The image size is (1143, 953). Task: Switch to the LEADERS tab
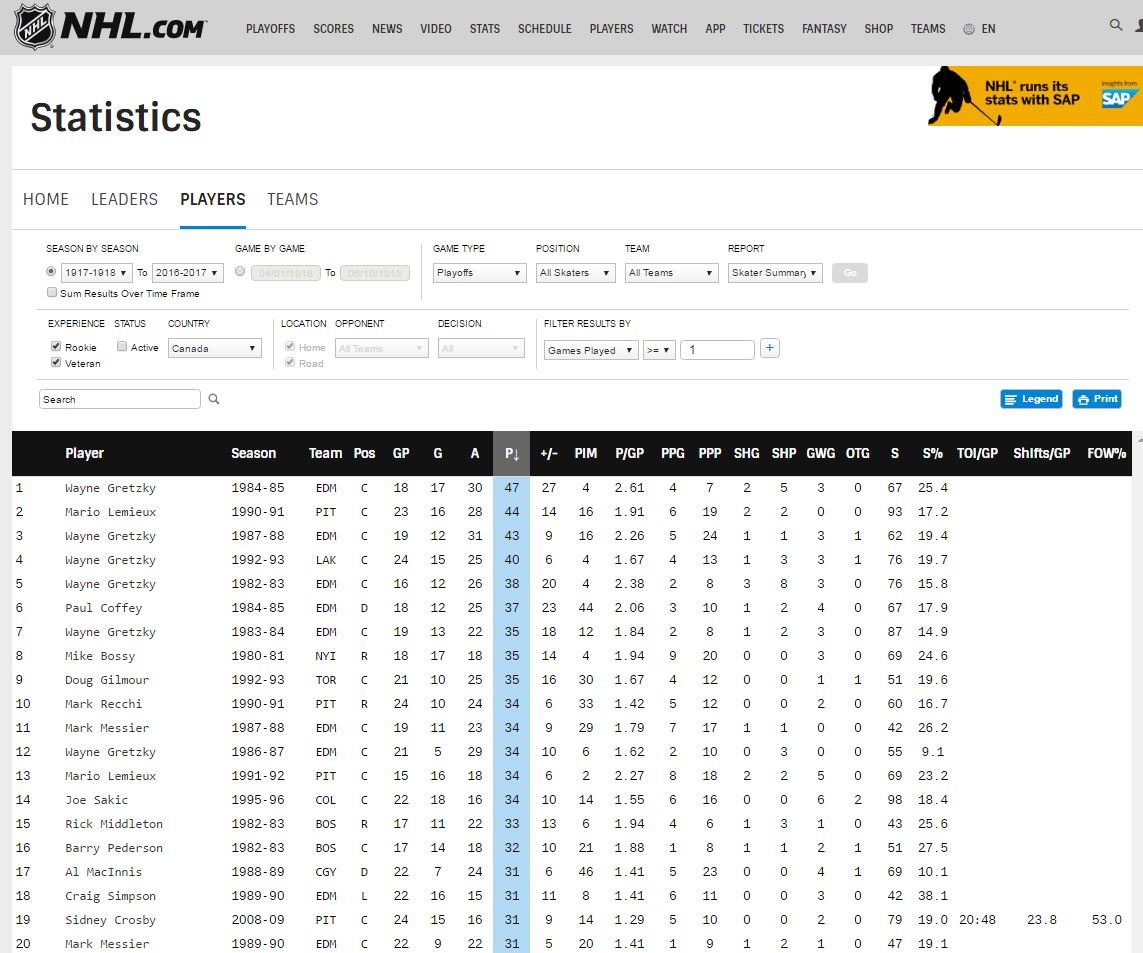point(124,199)
